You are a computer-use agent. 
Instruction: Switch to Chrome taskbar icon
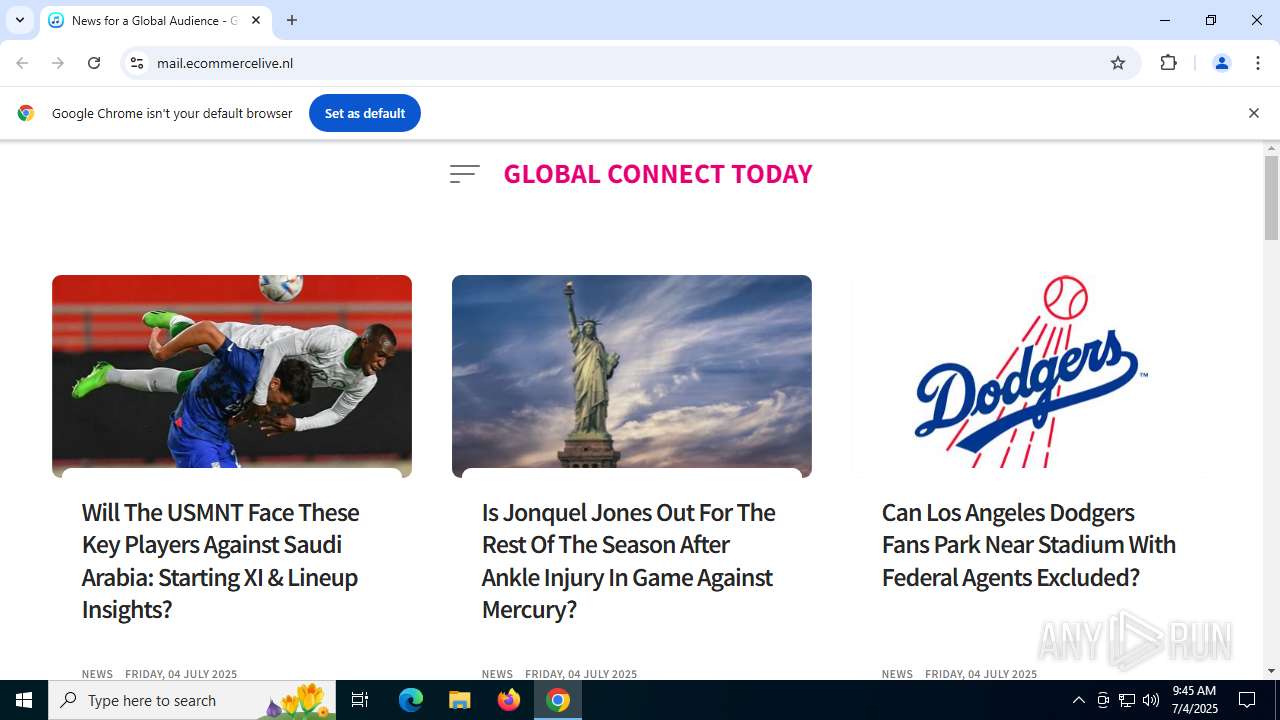558,700
